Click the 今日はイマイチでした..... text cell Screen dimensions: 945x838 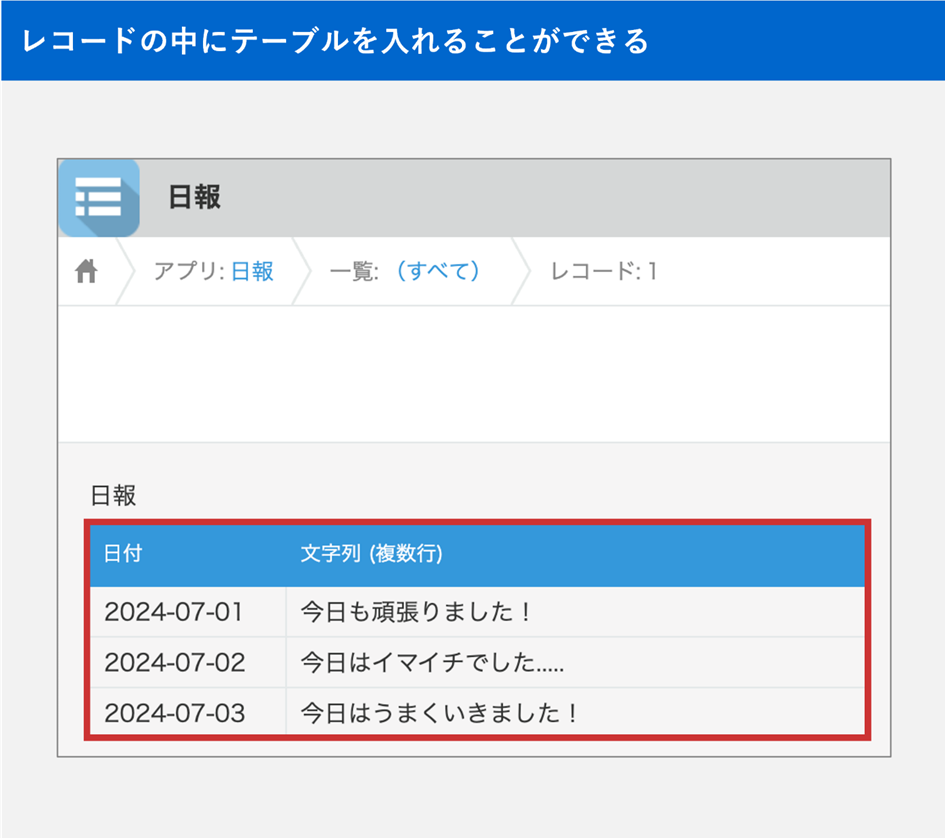pos(433,662)
